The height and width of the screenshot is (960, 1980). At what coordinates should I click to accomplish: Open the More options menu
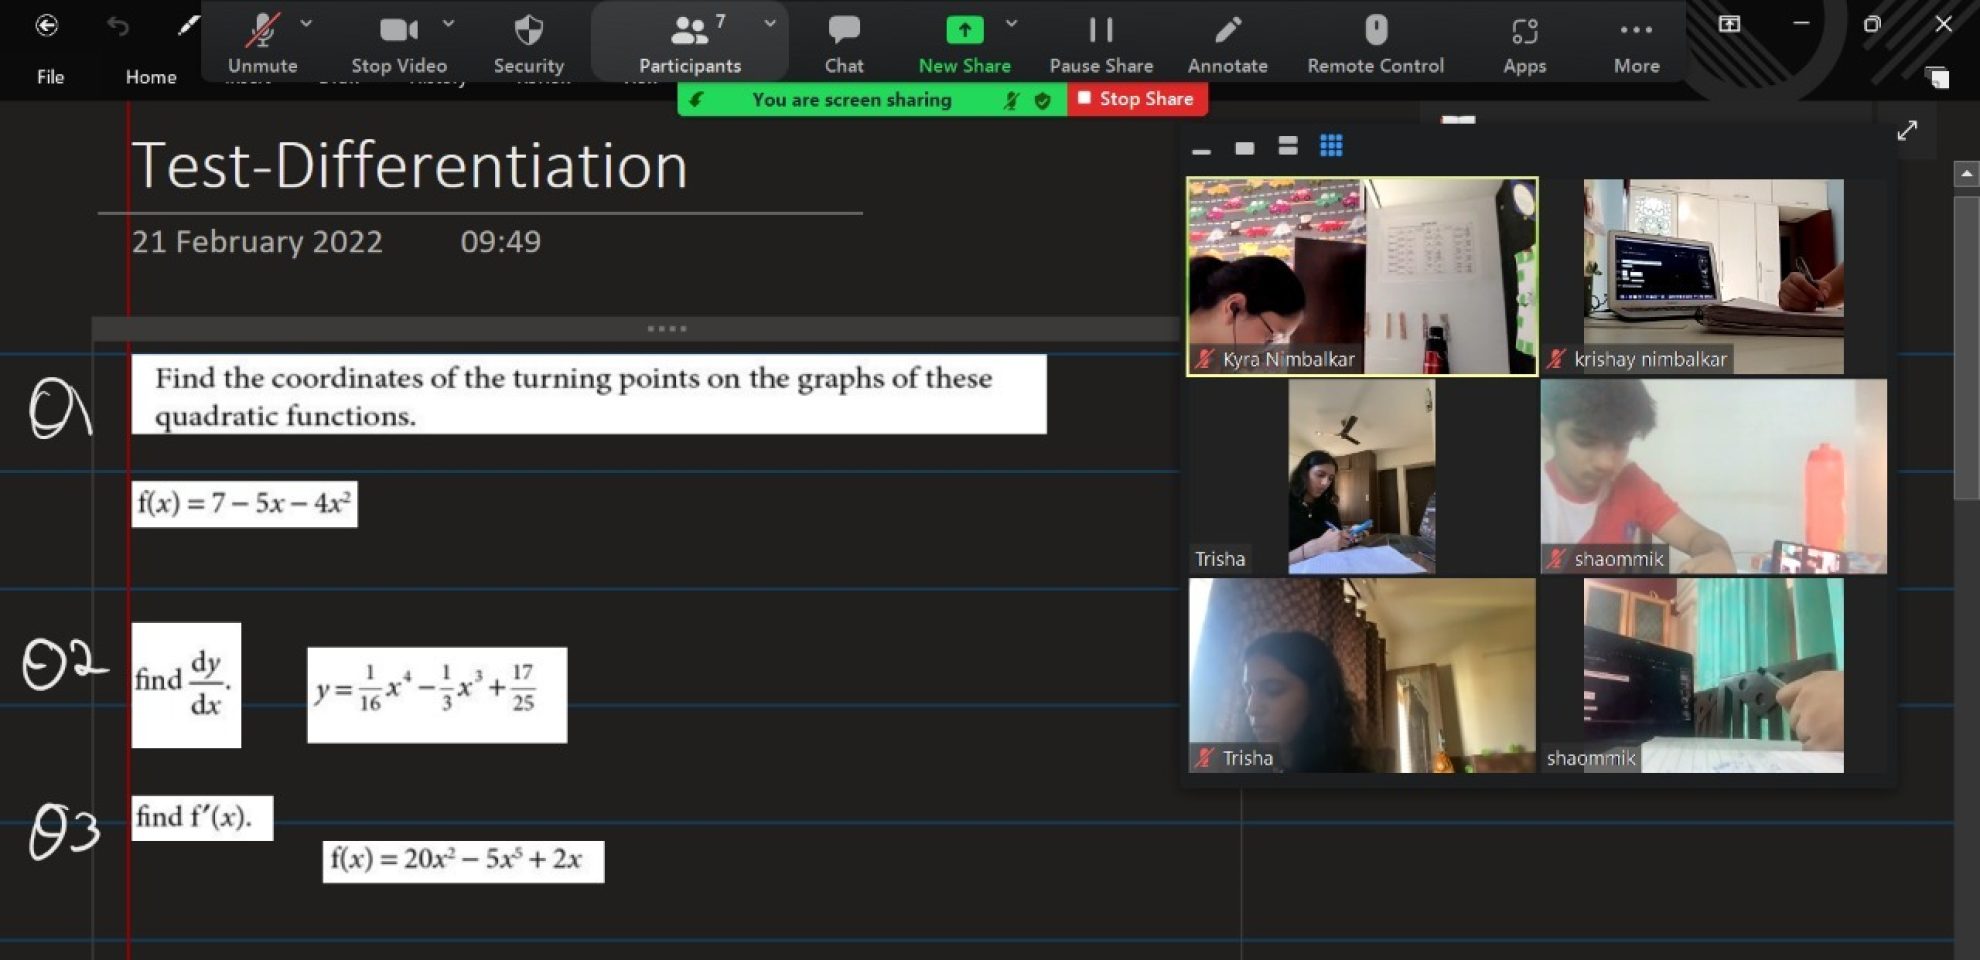point(1636,44)
